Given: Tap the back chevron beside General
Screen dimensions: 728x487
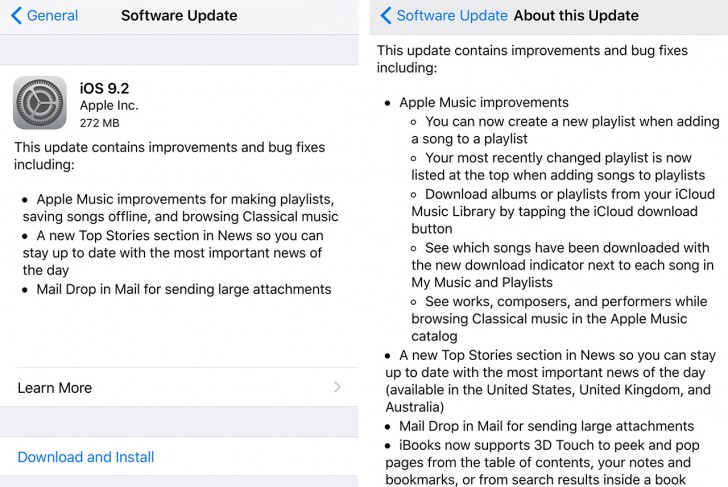Looking at the screenshot, I should pos(17,16).
